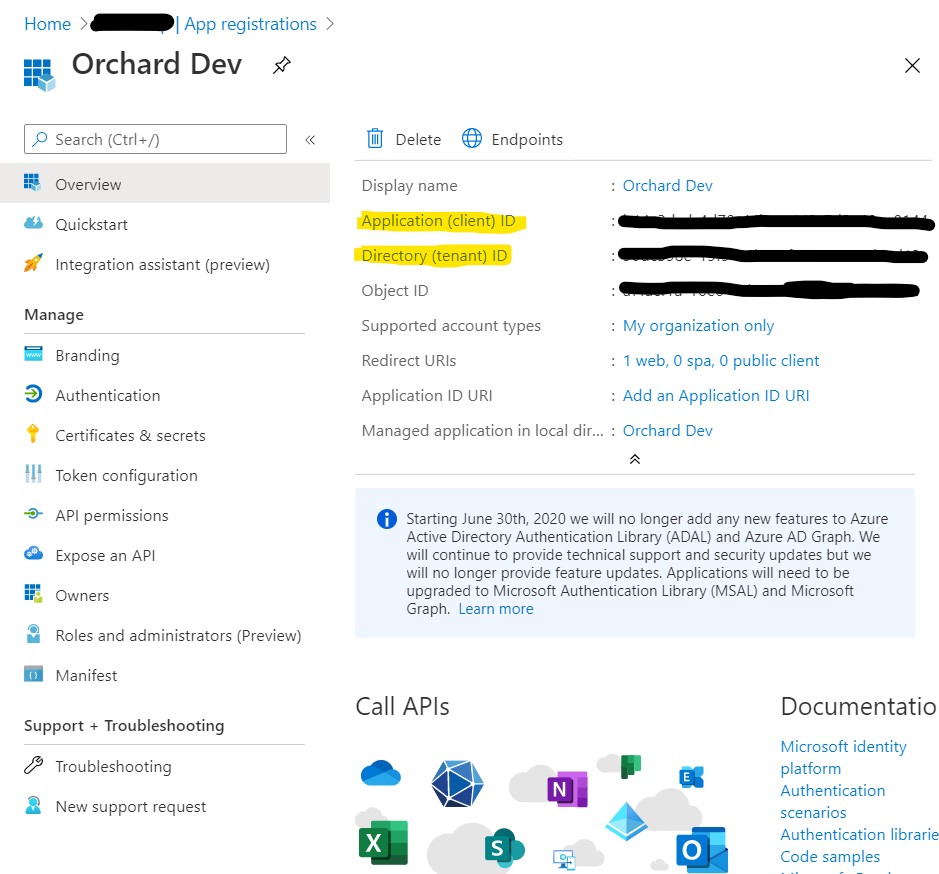The height and width of the screenshot is (874, 939).
Task: Click Add an Application ID URI
Action: click(716, 395)
